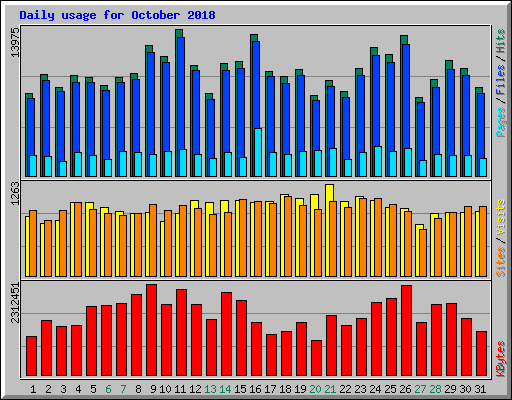Click the orange Sites bar for day 1
This screenshot has width=512, height=400.
(x=33, y=243)
